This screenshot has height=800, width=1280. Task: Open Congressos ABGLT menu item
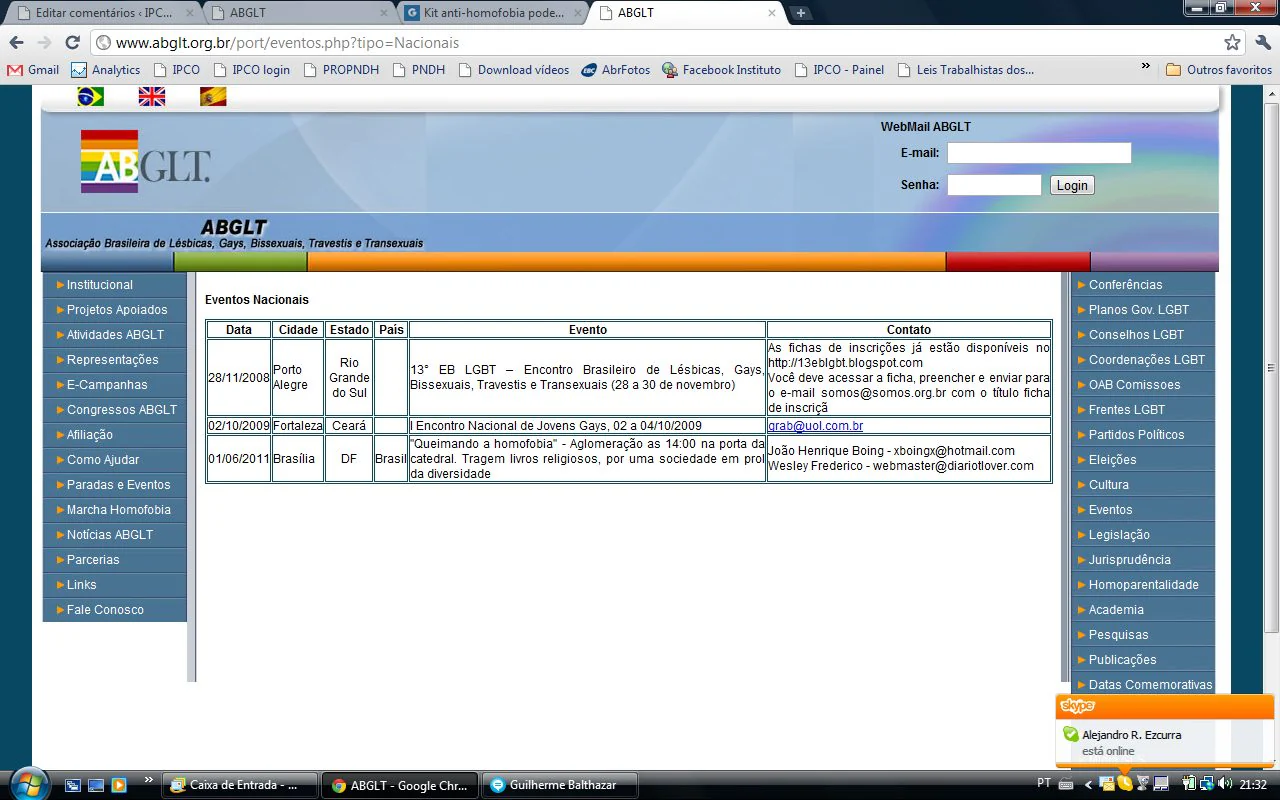click(x=114, y=410)
